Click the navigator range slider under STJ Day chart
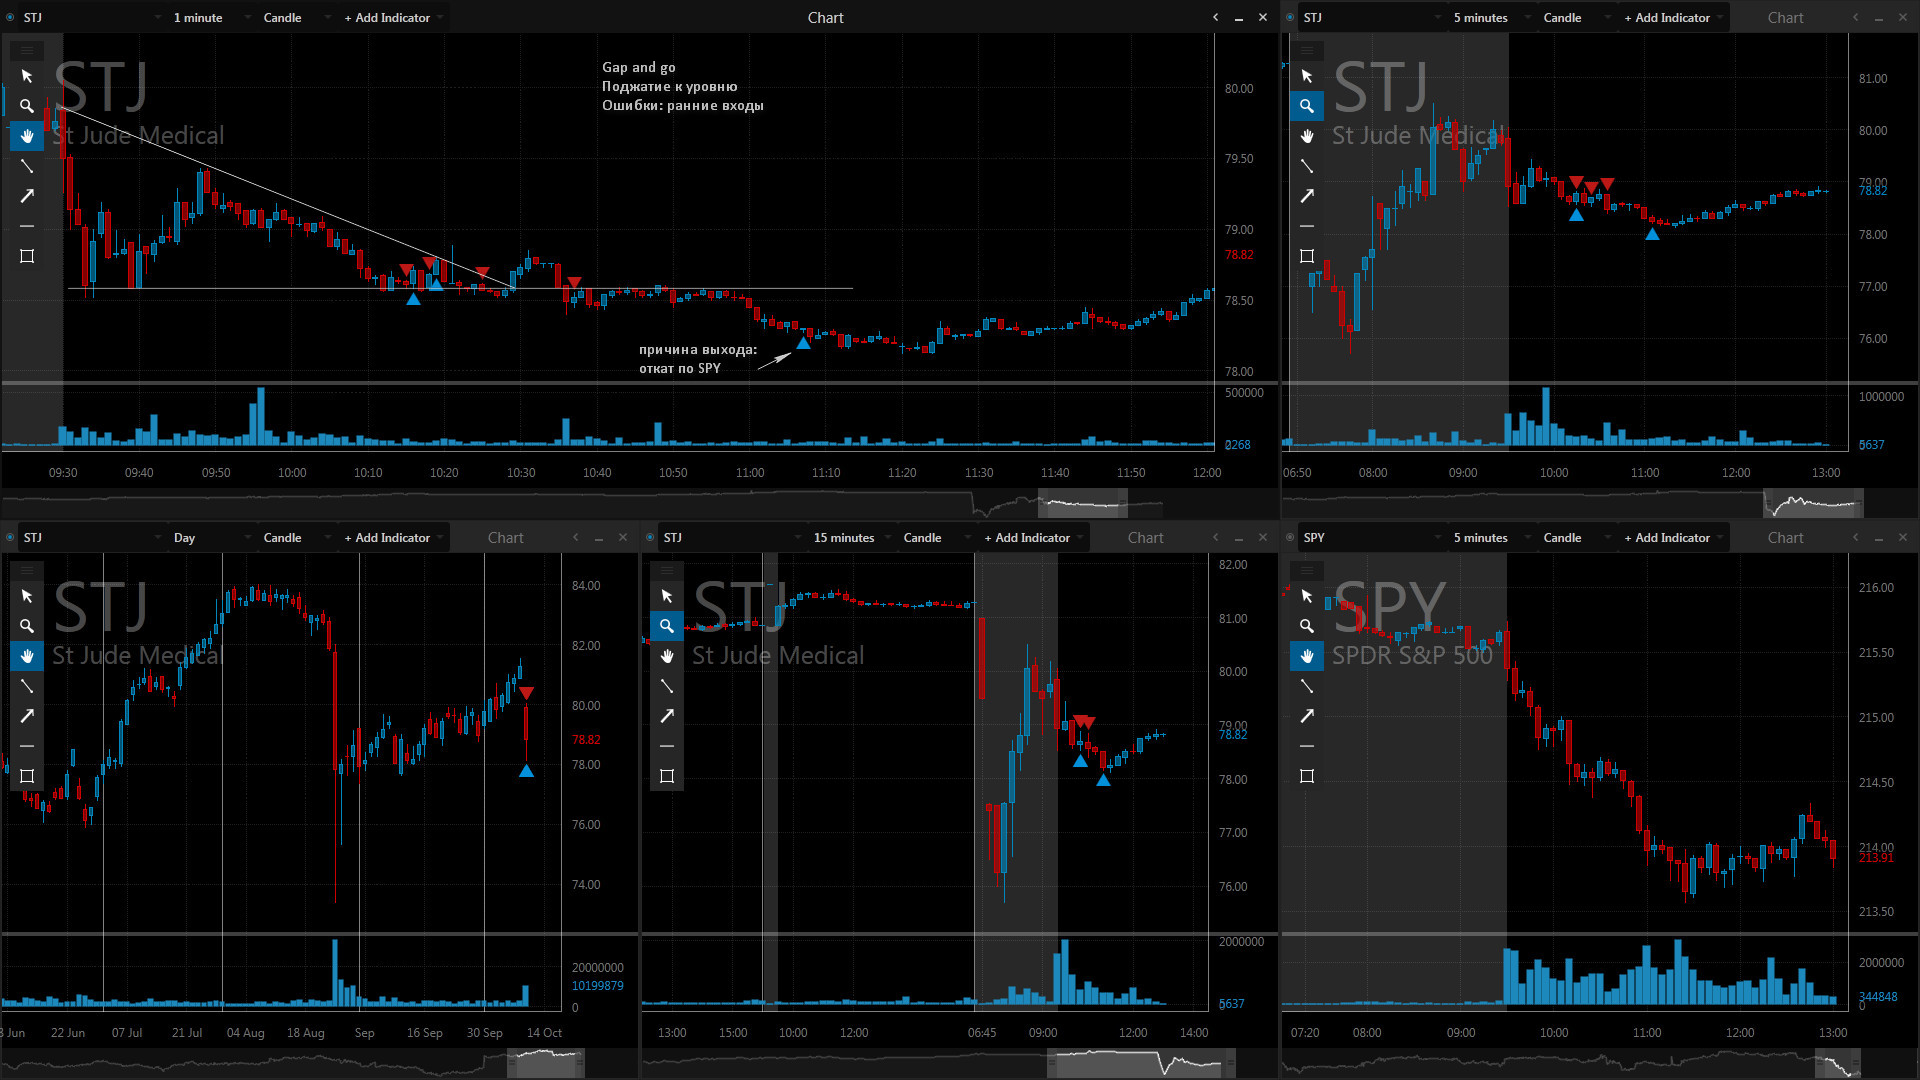The image size is (1920, 1080). click(x=546, y=1062)
